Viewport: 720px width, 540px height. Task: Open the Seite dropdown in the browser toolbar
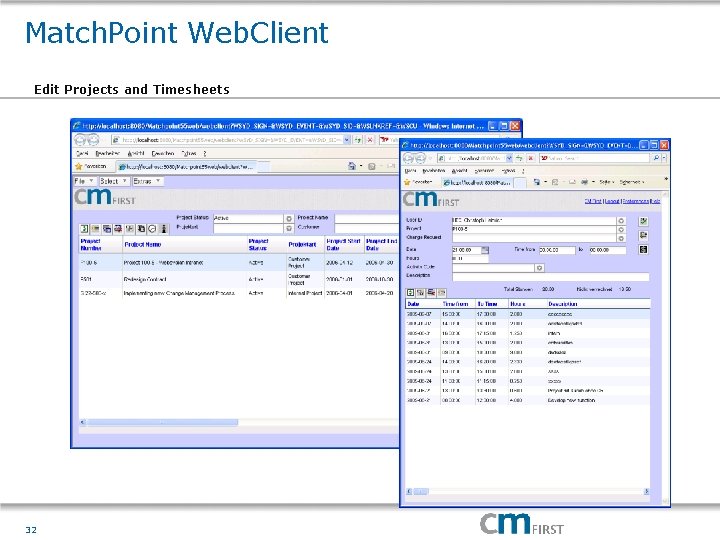[607, 182]
